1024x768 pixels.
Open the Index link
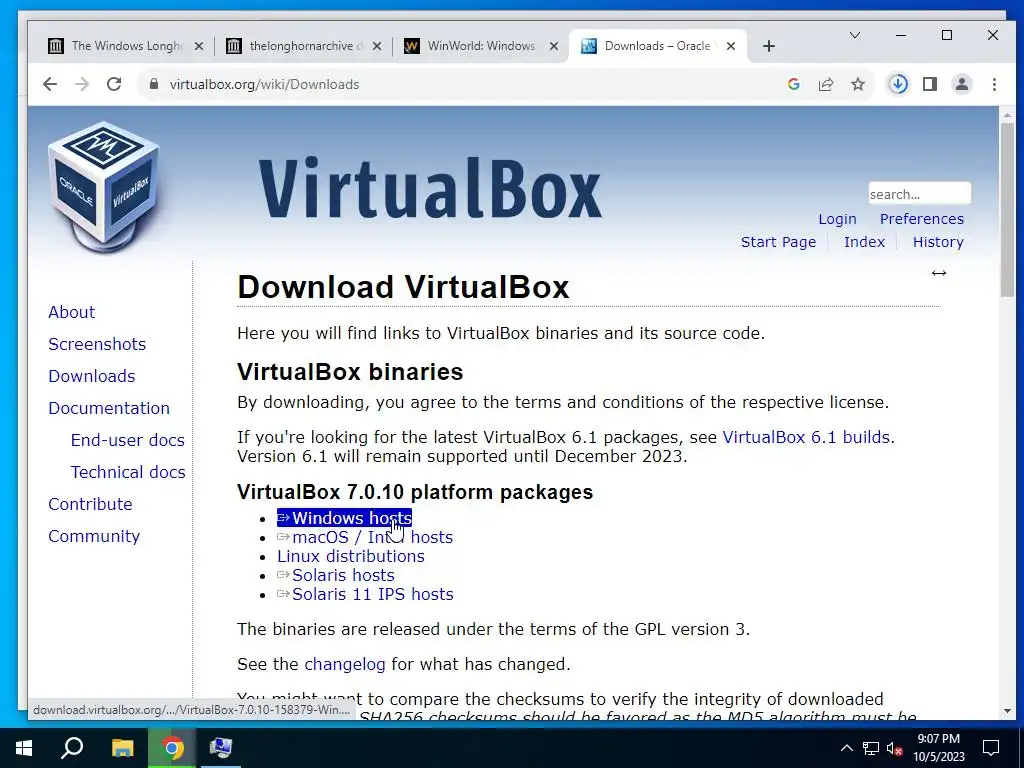[864, 242]
